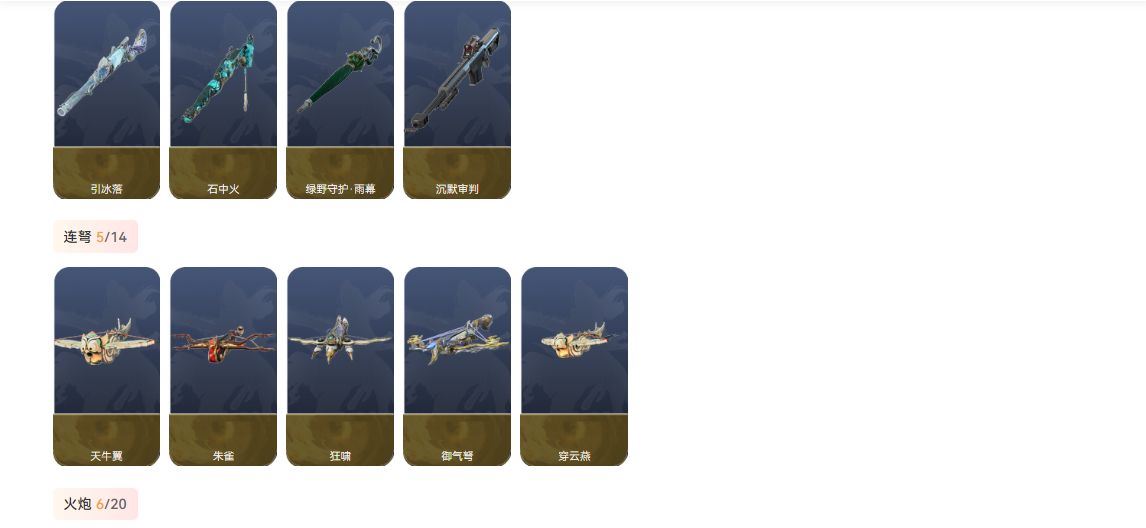Screen dimensions: 1146x528
Task: Click the 穿云燕 crossbow image
Action: [574, 341]
